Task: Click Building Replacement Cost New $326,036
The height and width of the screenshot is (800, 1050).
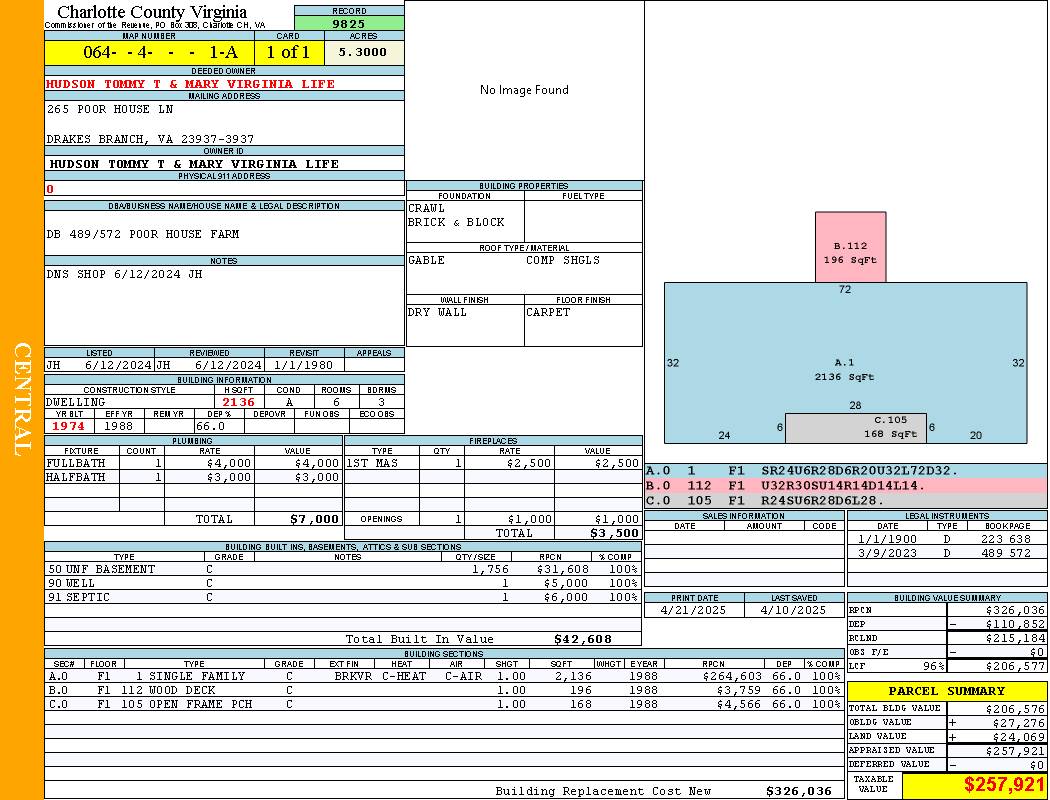Action: click(799, 791)
